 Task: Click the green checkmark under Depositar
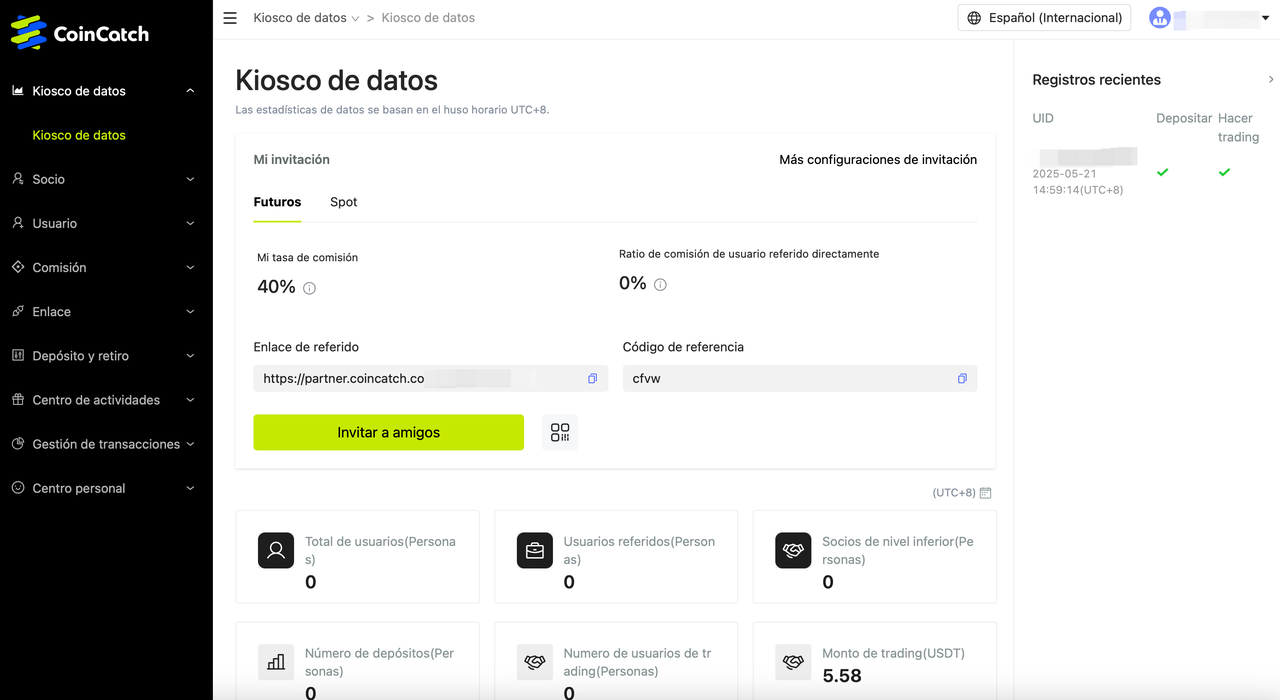(x=1162, y=172)
